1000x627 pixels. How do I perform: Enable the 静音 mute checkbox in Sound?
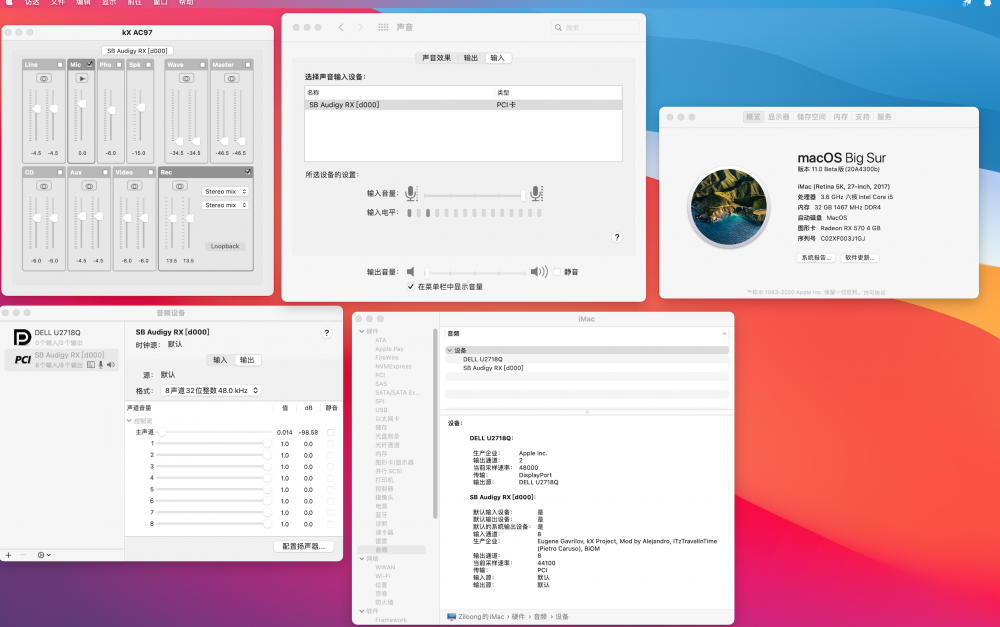557,272
